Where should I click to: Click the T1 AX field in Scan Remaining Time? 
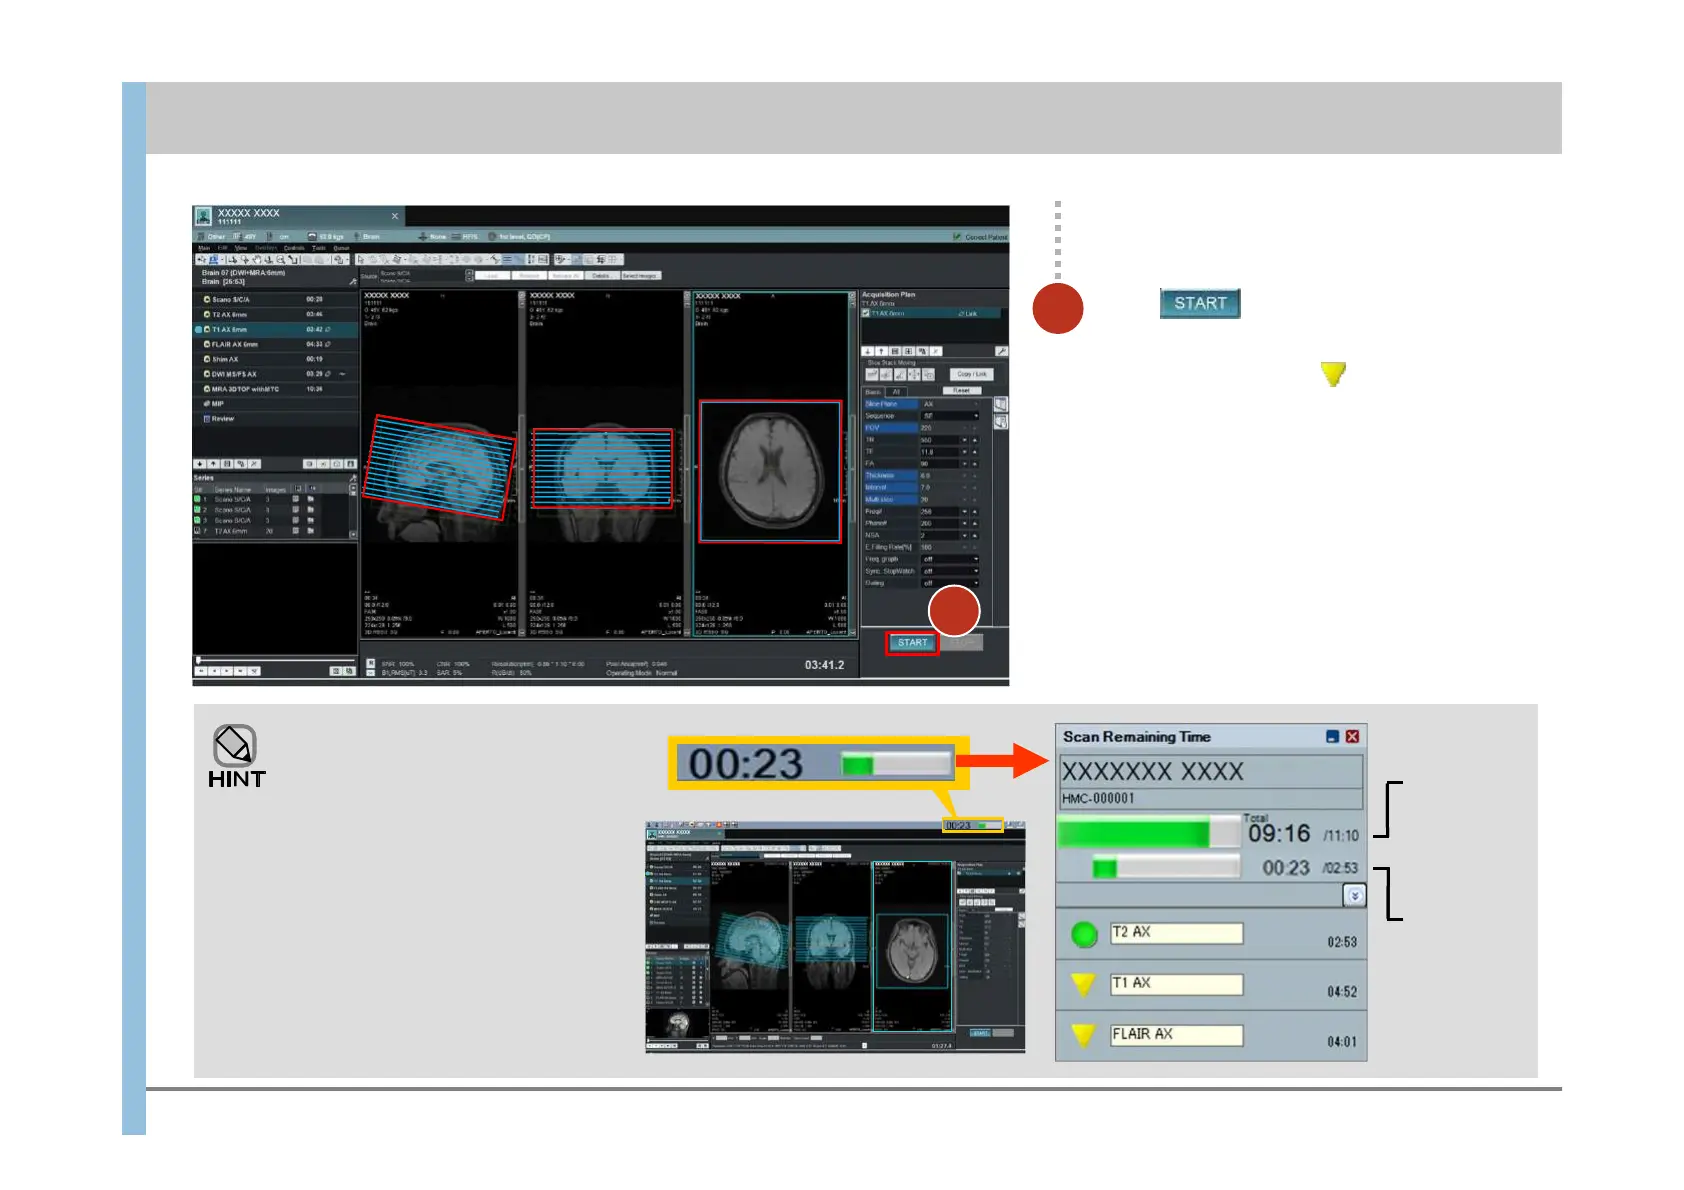[1177, 984]
